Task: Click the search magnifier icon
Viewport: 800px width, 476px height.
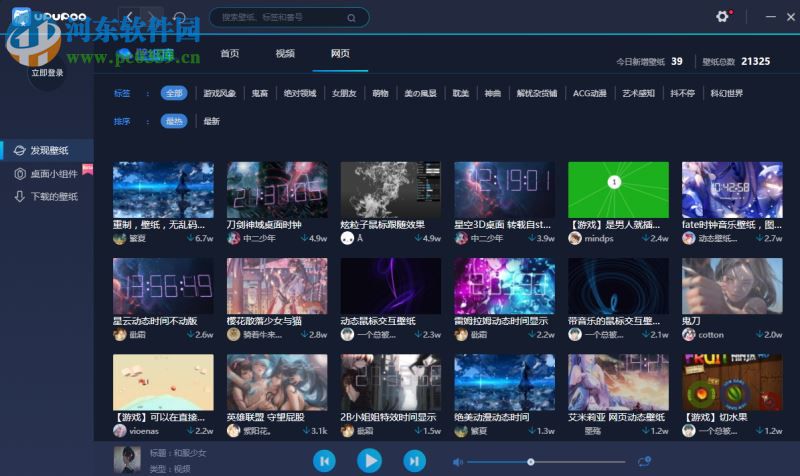Action: (x=352, y=18)
